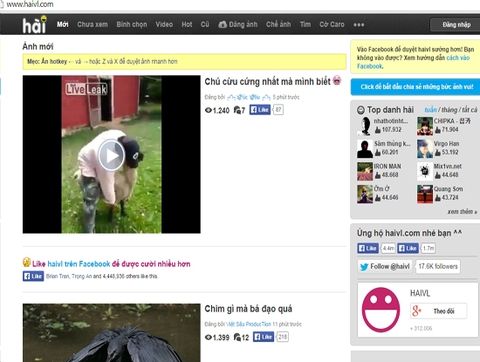Click the Đăng ảnh upload icon
The image size is (480, 362).
(x=222, y=24)
